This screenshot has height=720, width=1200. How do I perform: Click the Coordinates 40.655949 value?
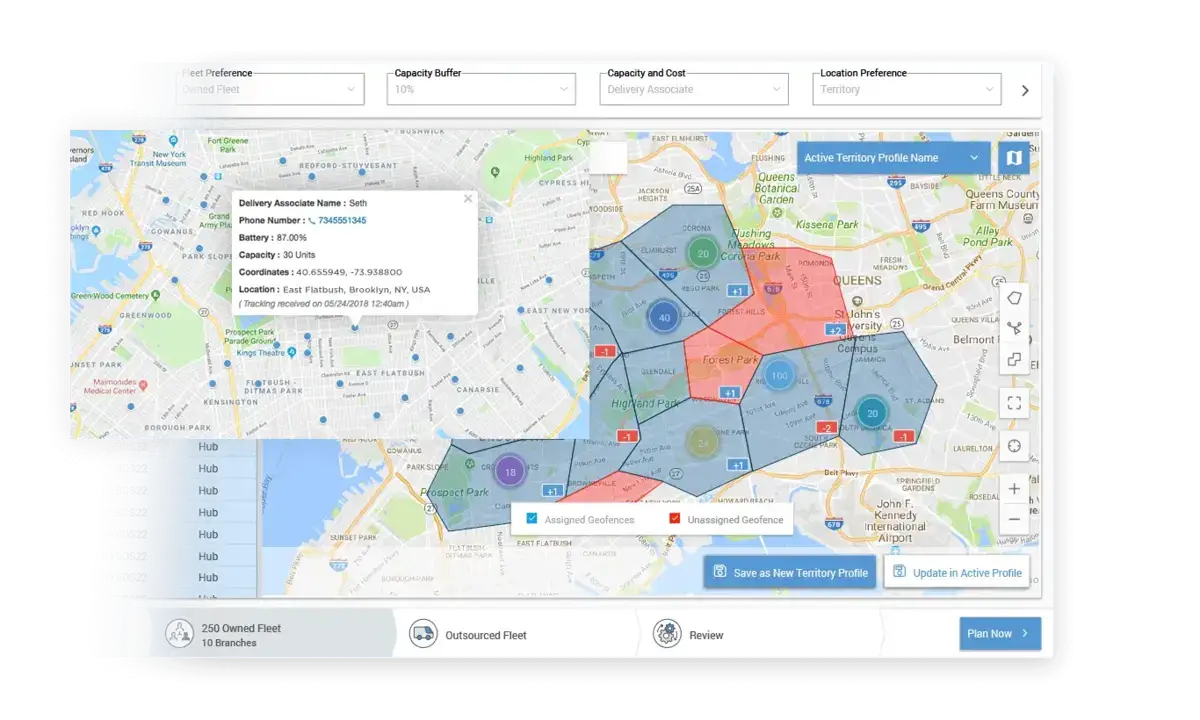point(349,272)
